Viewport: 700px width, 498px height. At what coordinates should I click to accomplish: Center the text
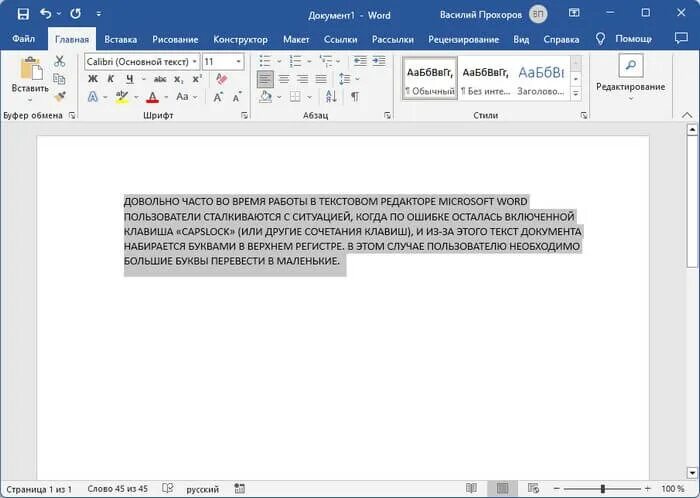click(x=284, y=79)
